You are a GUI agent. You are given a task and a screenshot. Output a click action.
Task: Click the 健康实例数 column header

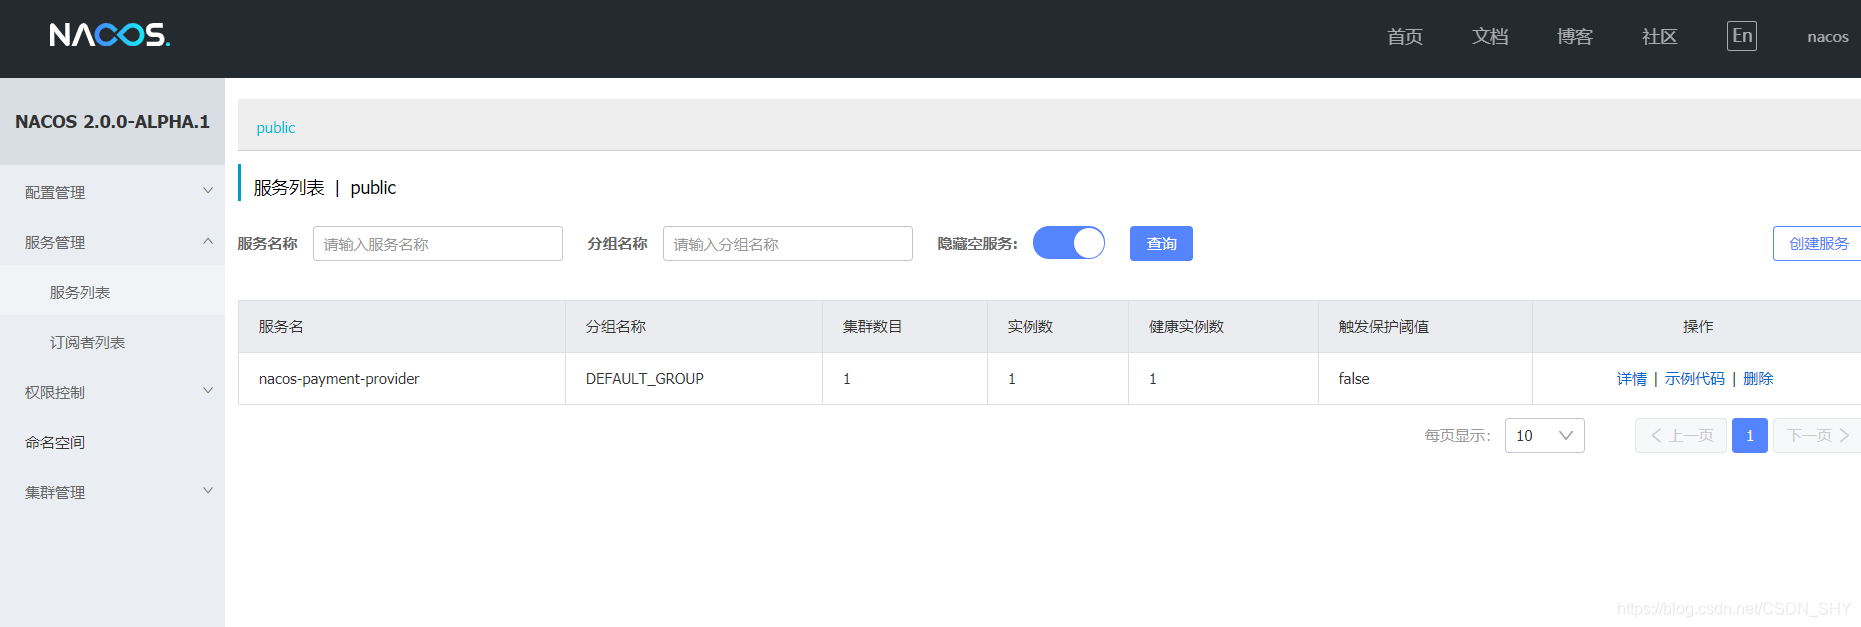coord(1224,327)
